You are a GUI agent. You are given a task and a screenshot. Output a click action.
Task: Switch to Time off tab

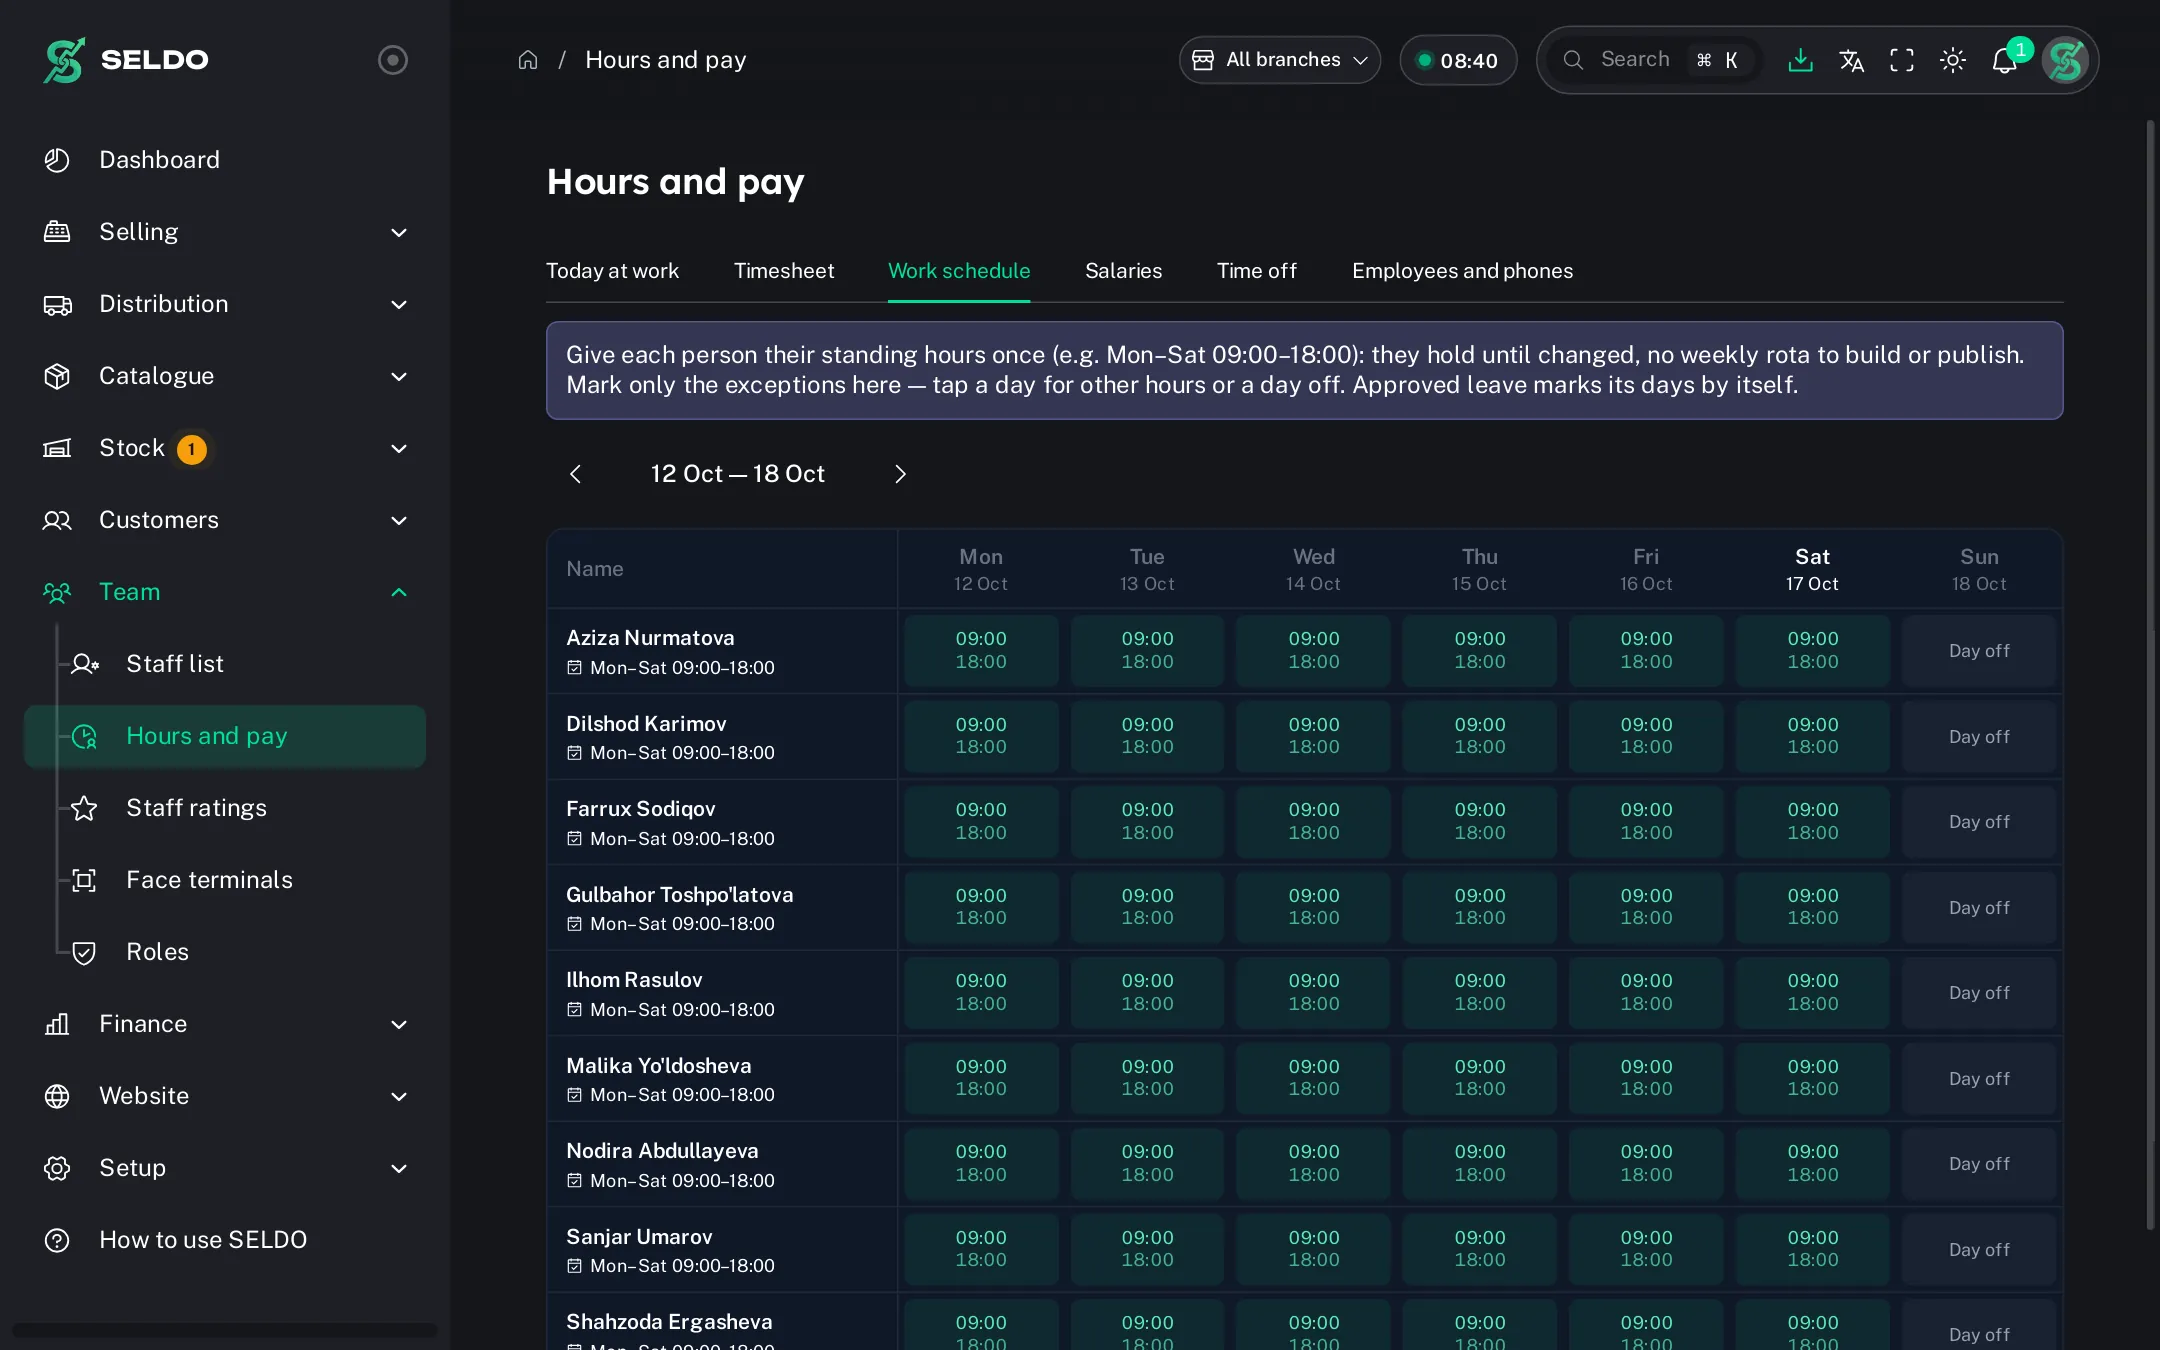[1256, 271]
